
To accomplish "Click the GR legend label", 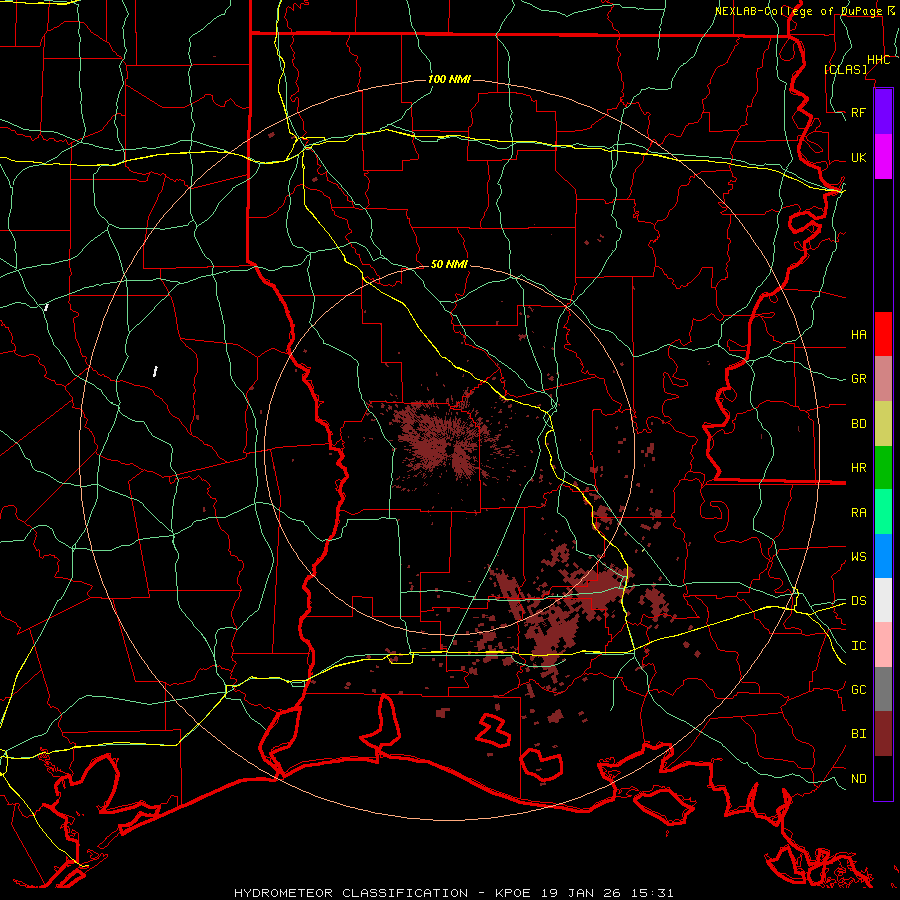I will [x=858, y=379].
